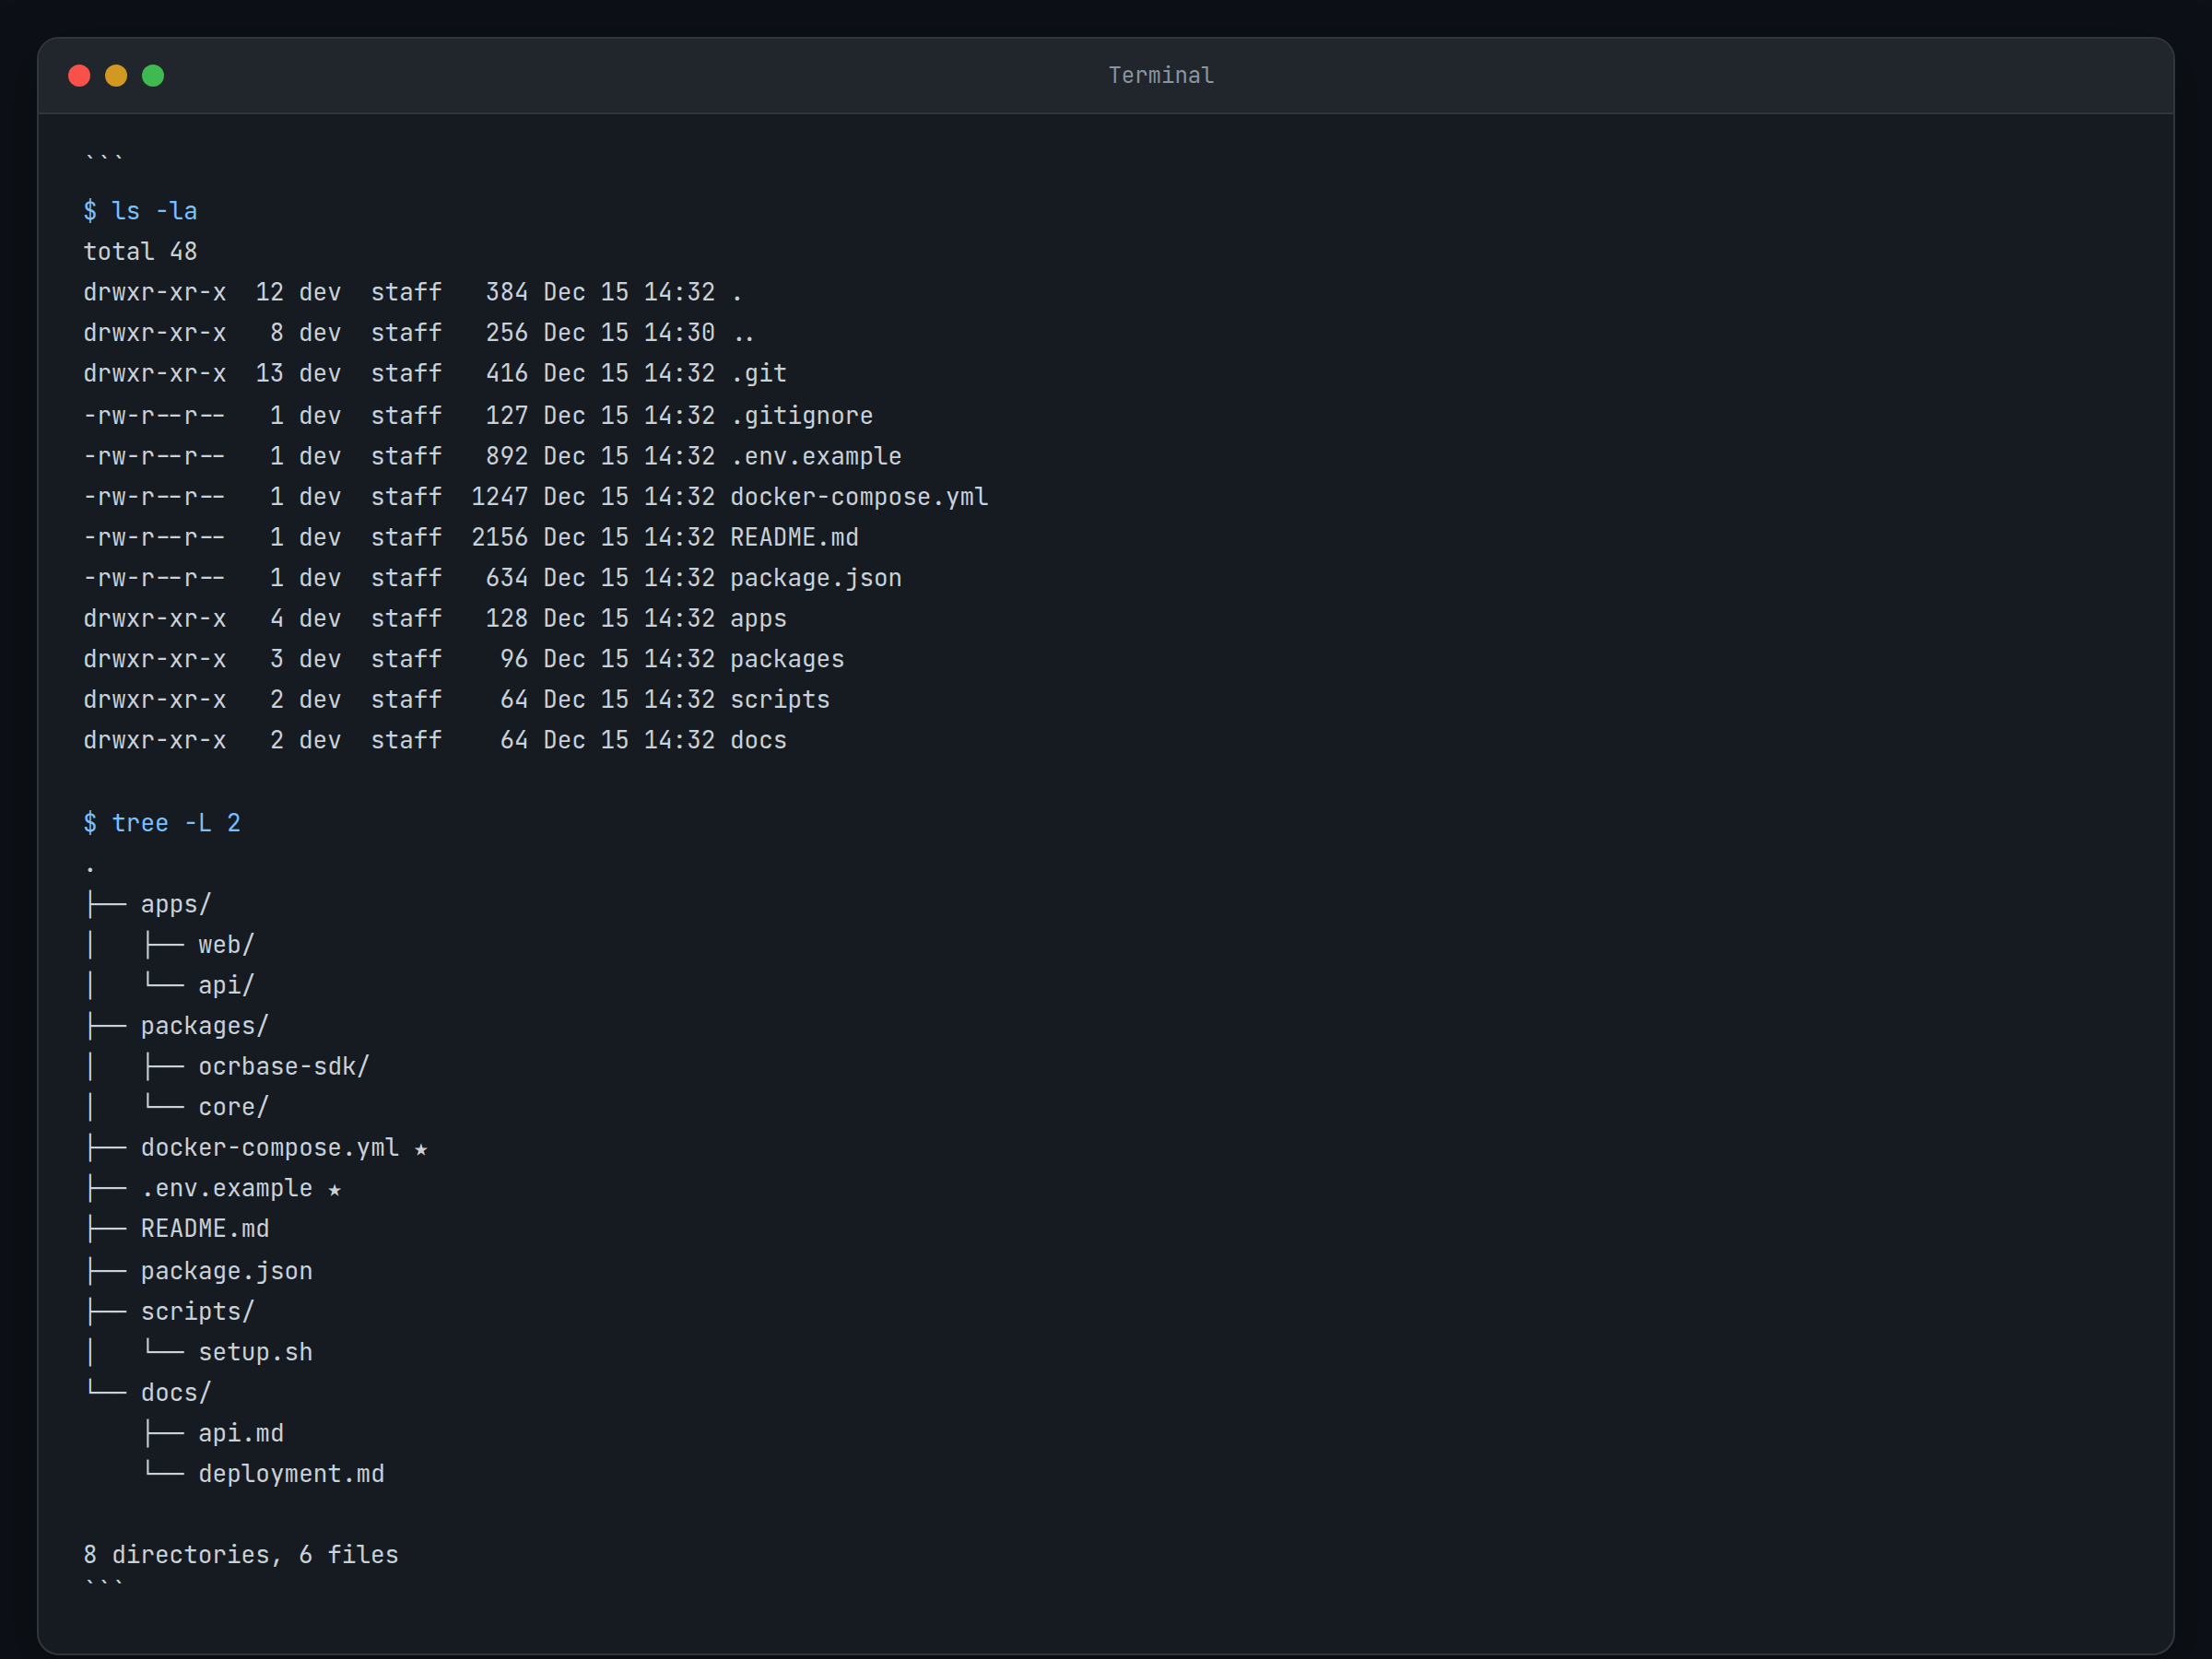Click the 14:30 timestamp on parent directory row
This screenshot has width=2212, height=1659.
click(x=679, y=333)
